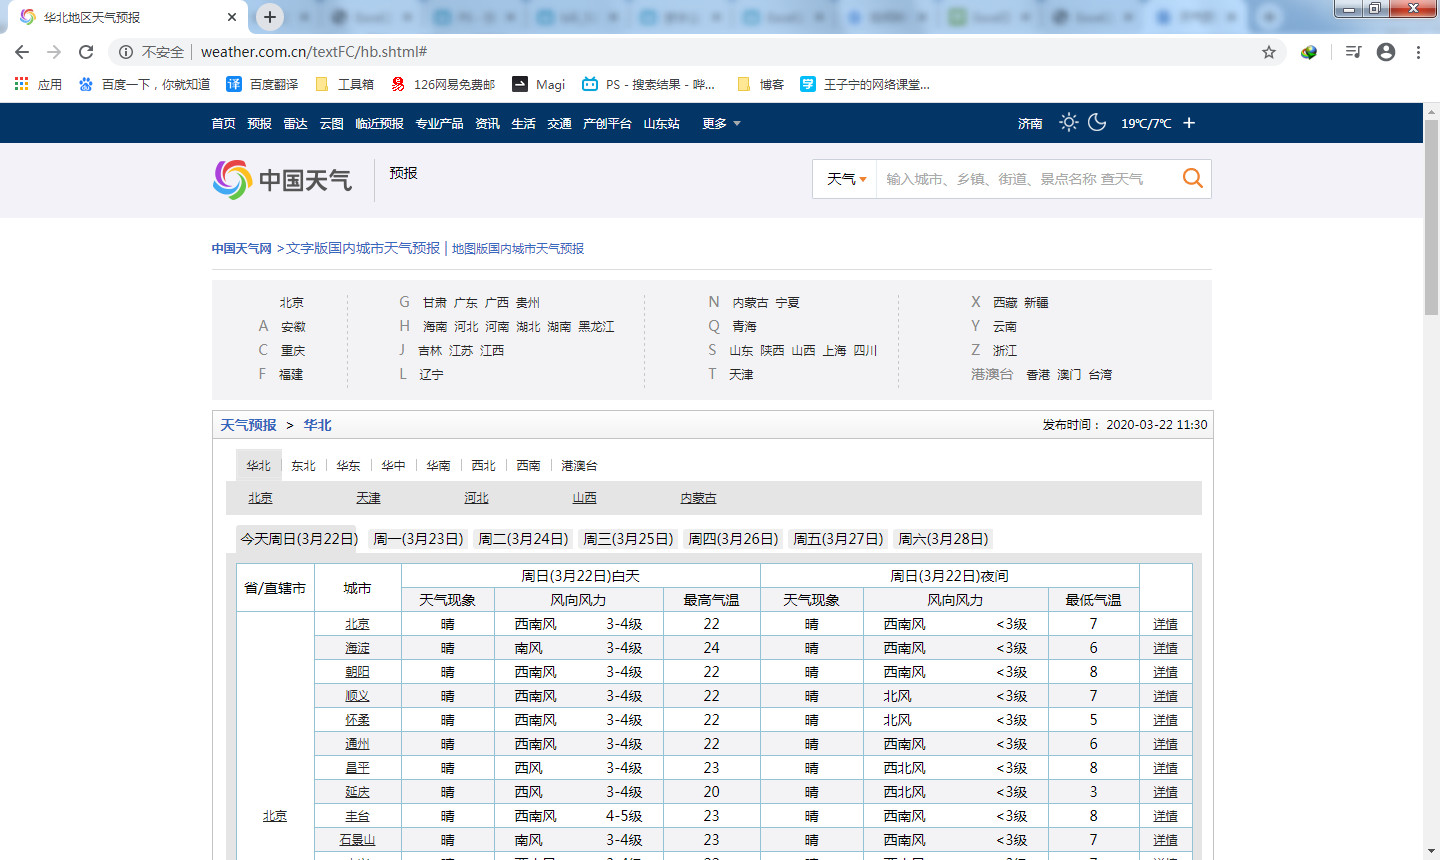Click the sun weather icon in header
This screenshot has height=860, width=1440.
click(x=1069, y=122)
